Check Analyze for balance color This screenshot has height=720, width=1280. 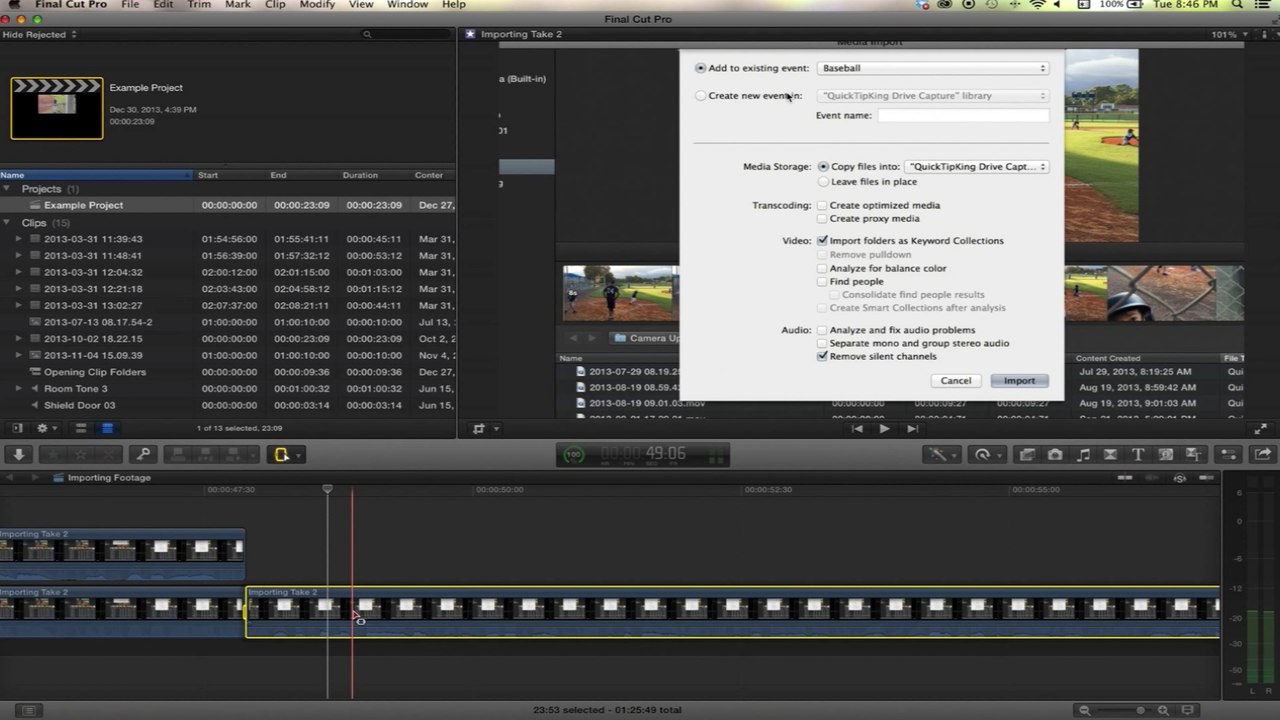click(x=822, y=268)
